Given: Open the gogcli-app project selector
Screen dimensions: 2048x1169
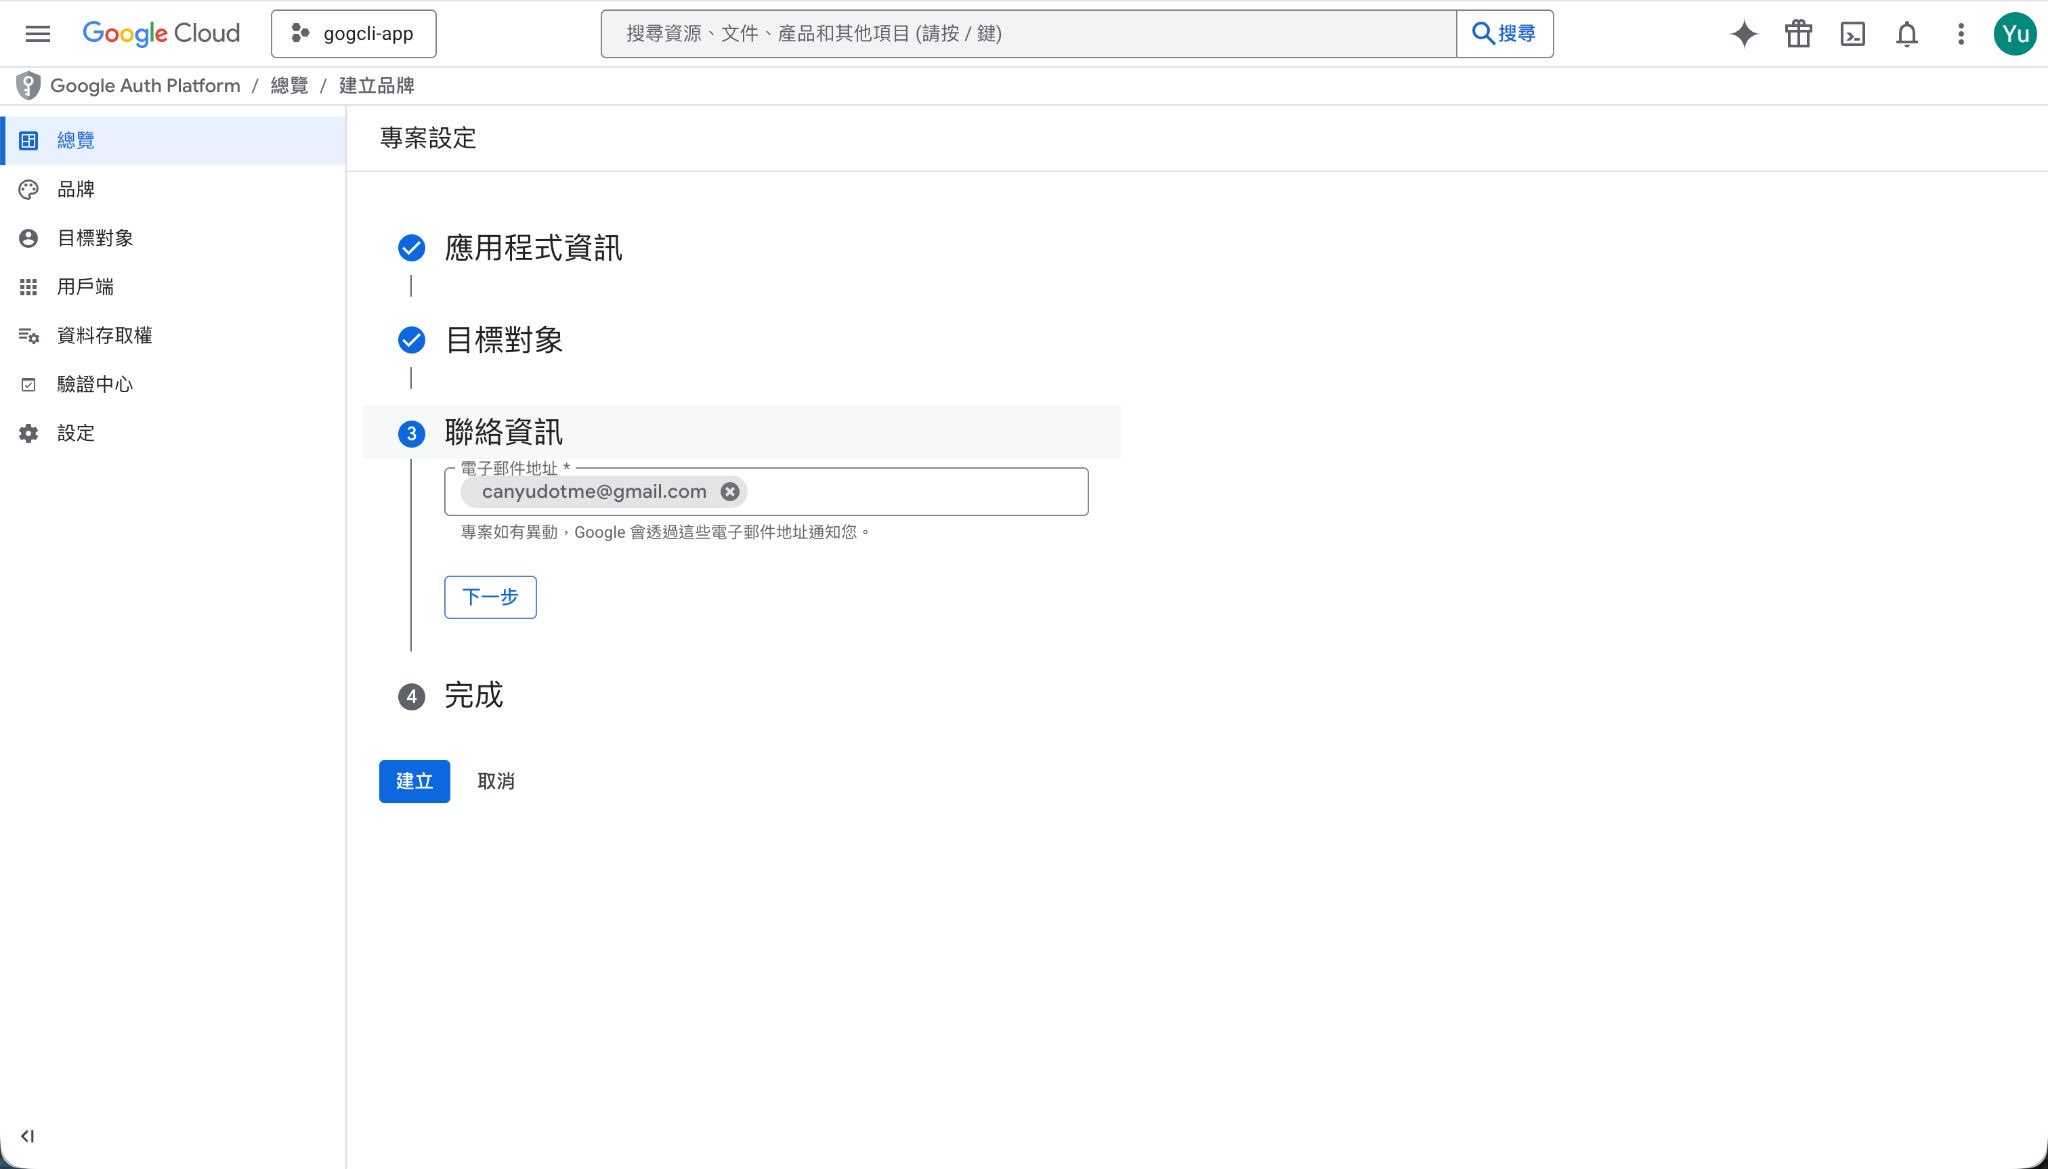Looking at the screenshot, I should pyautogui.click(x=353, y=34).
